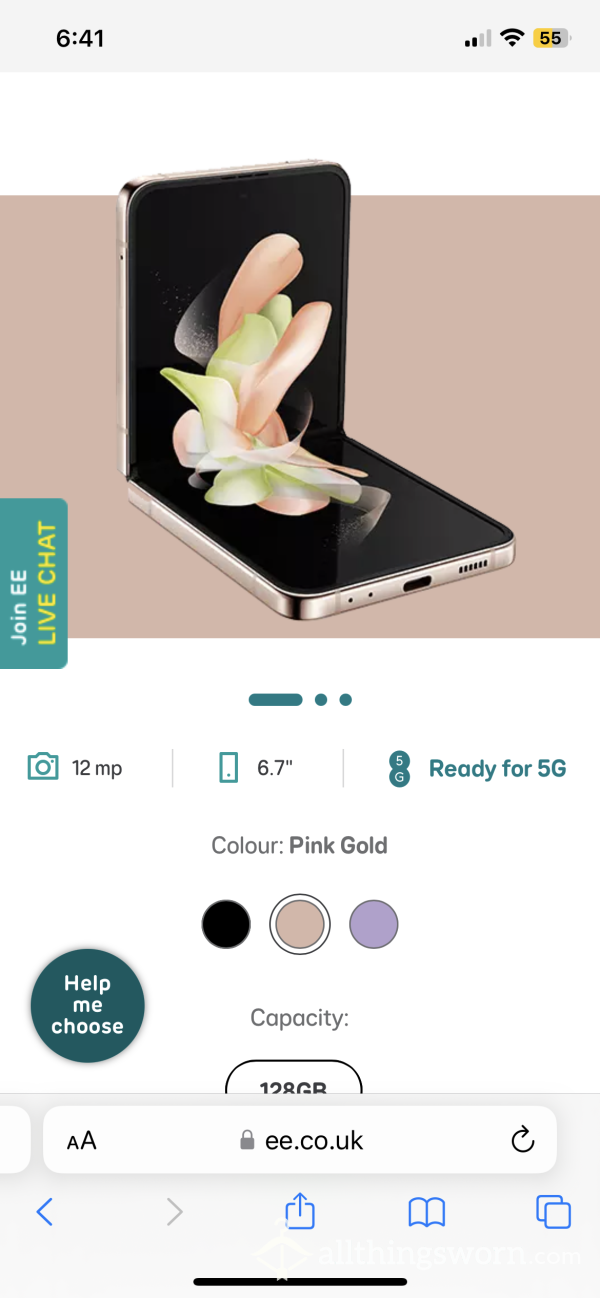Go to third carousel image dot

[345, 700]
